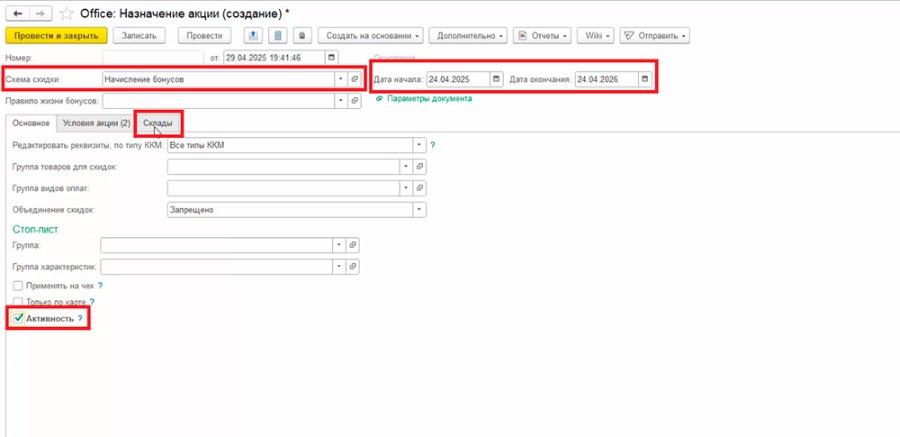Click Провести и закрыть button

(56, 36)
